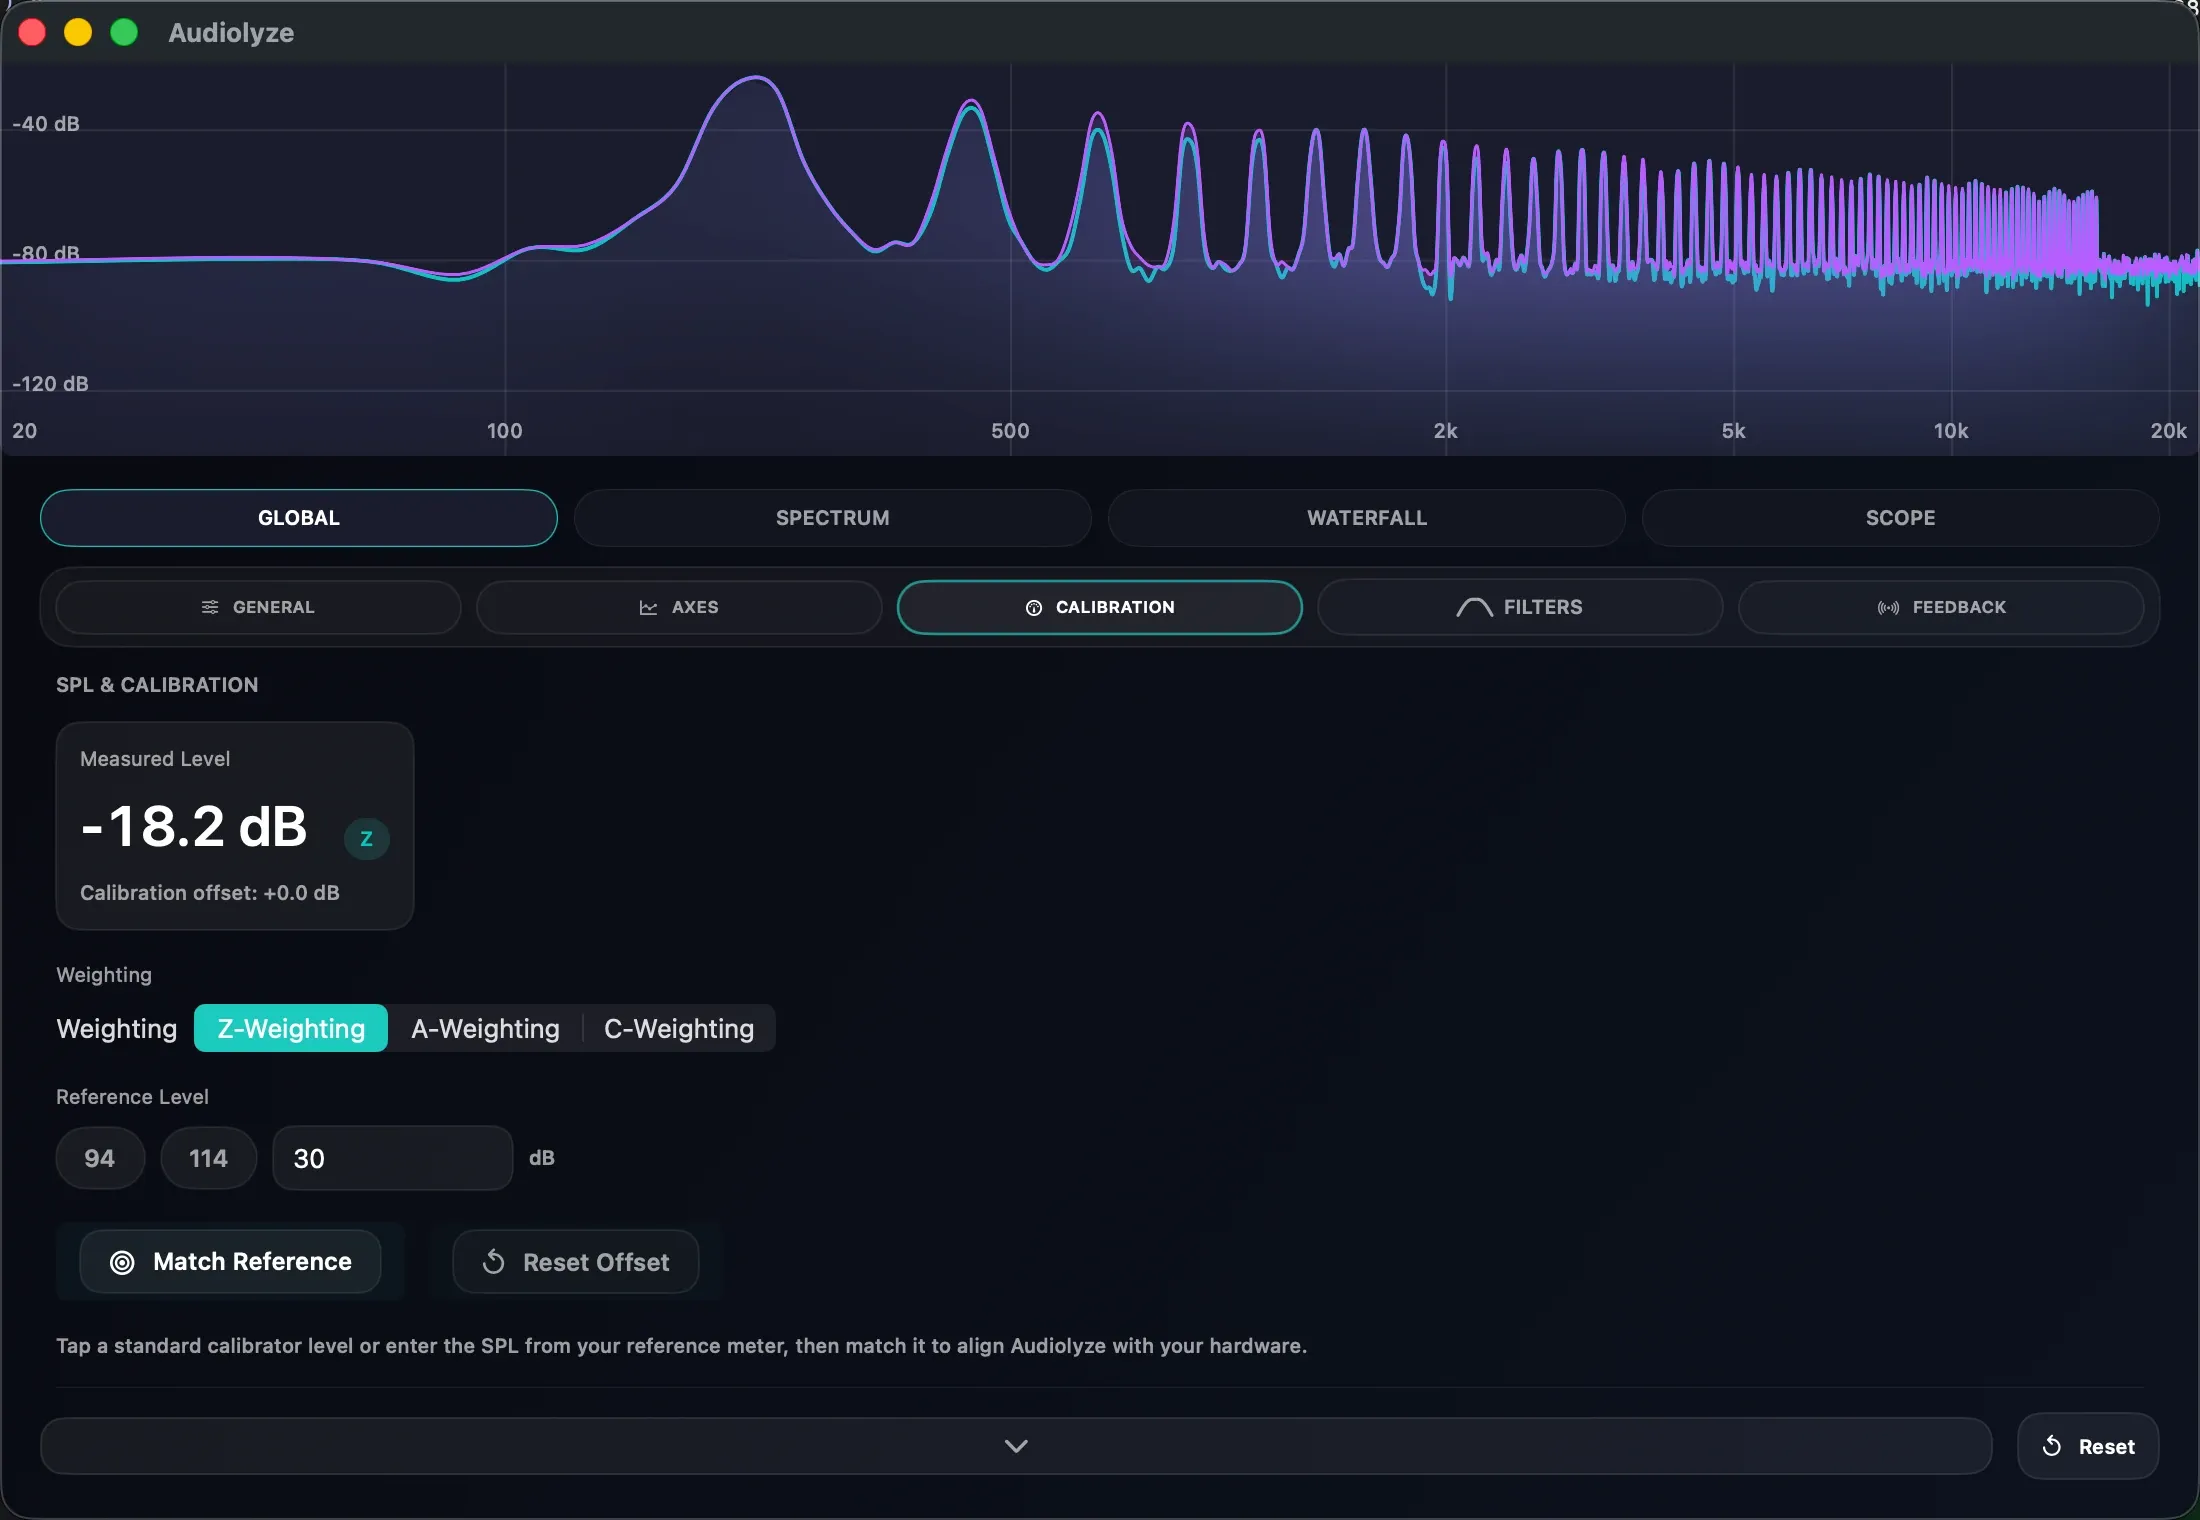Select the GENERAL sub-tab
Screen dimensions: 2200x1520
(259, 607)
